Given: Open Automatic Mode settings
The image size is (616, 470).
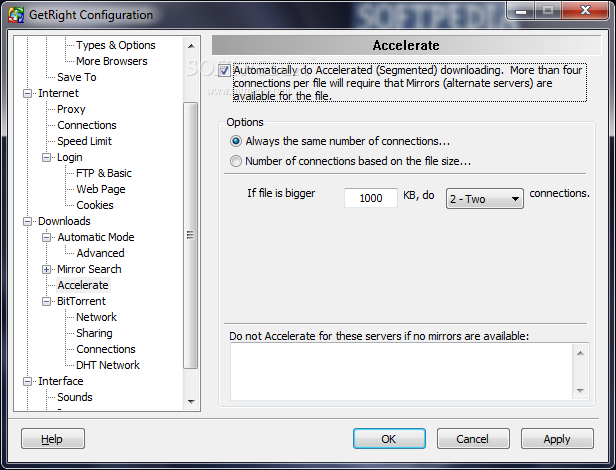Looking at the screenshot, I should coord(96,237).
